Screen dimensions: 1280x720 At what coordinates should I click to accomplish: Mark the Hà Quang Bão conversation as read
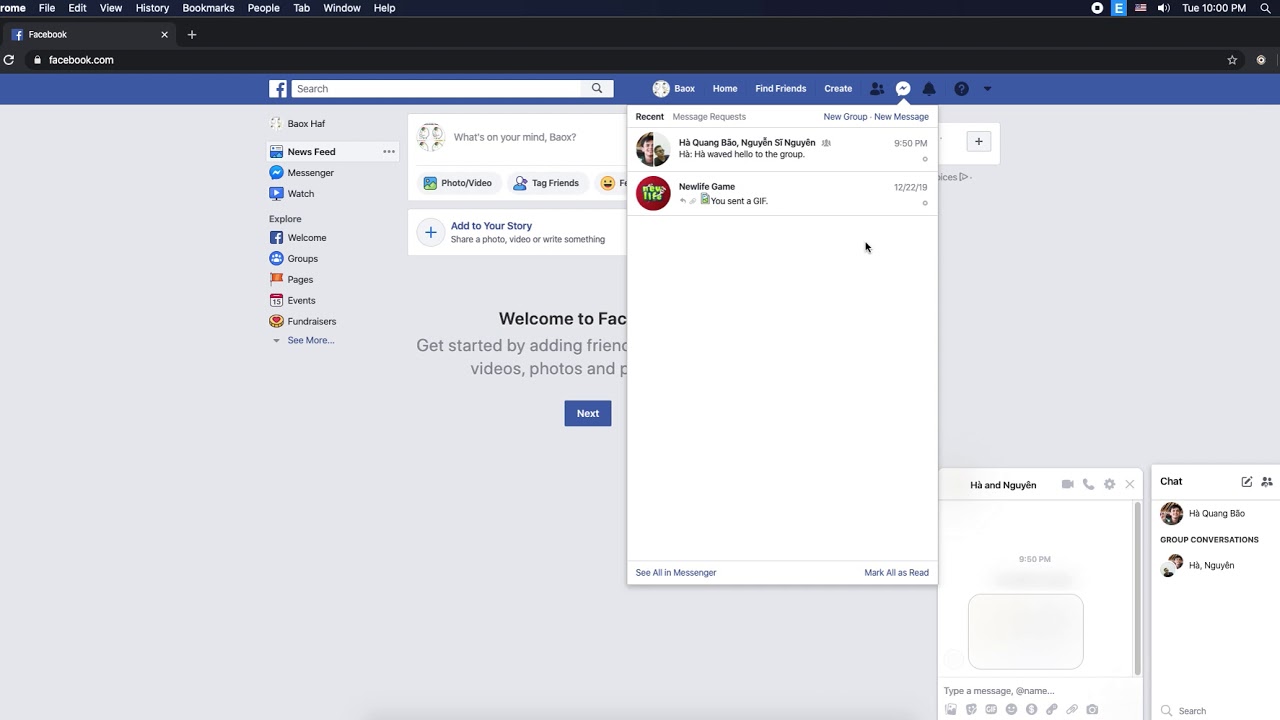click(925, 159)
